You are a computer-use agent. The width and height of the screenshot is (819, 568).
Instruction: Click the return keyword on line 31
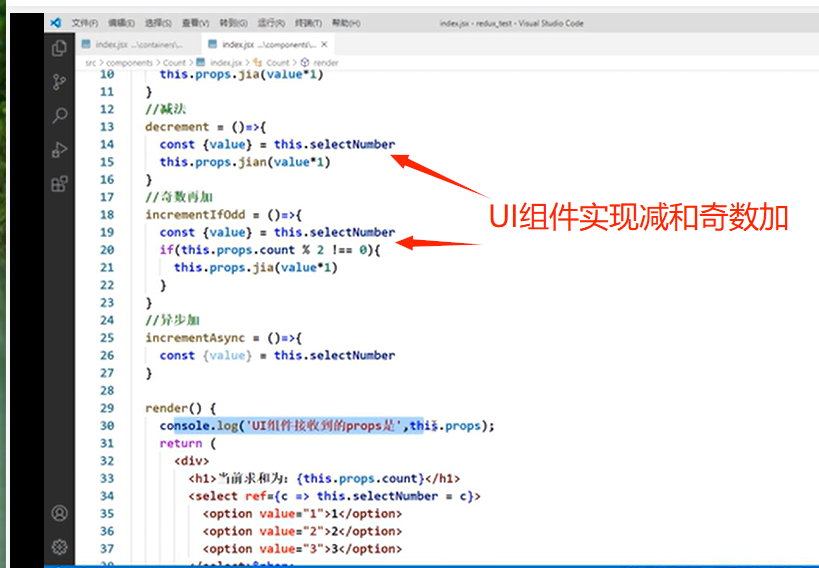point(181,443)
